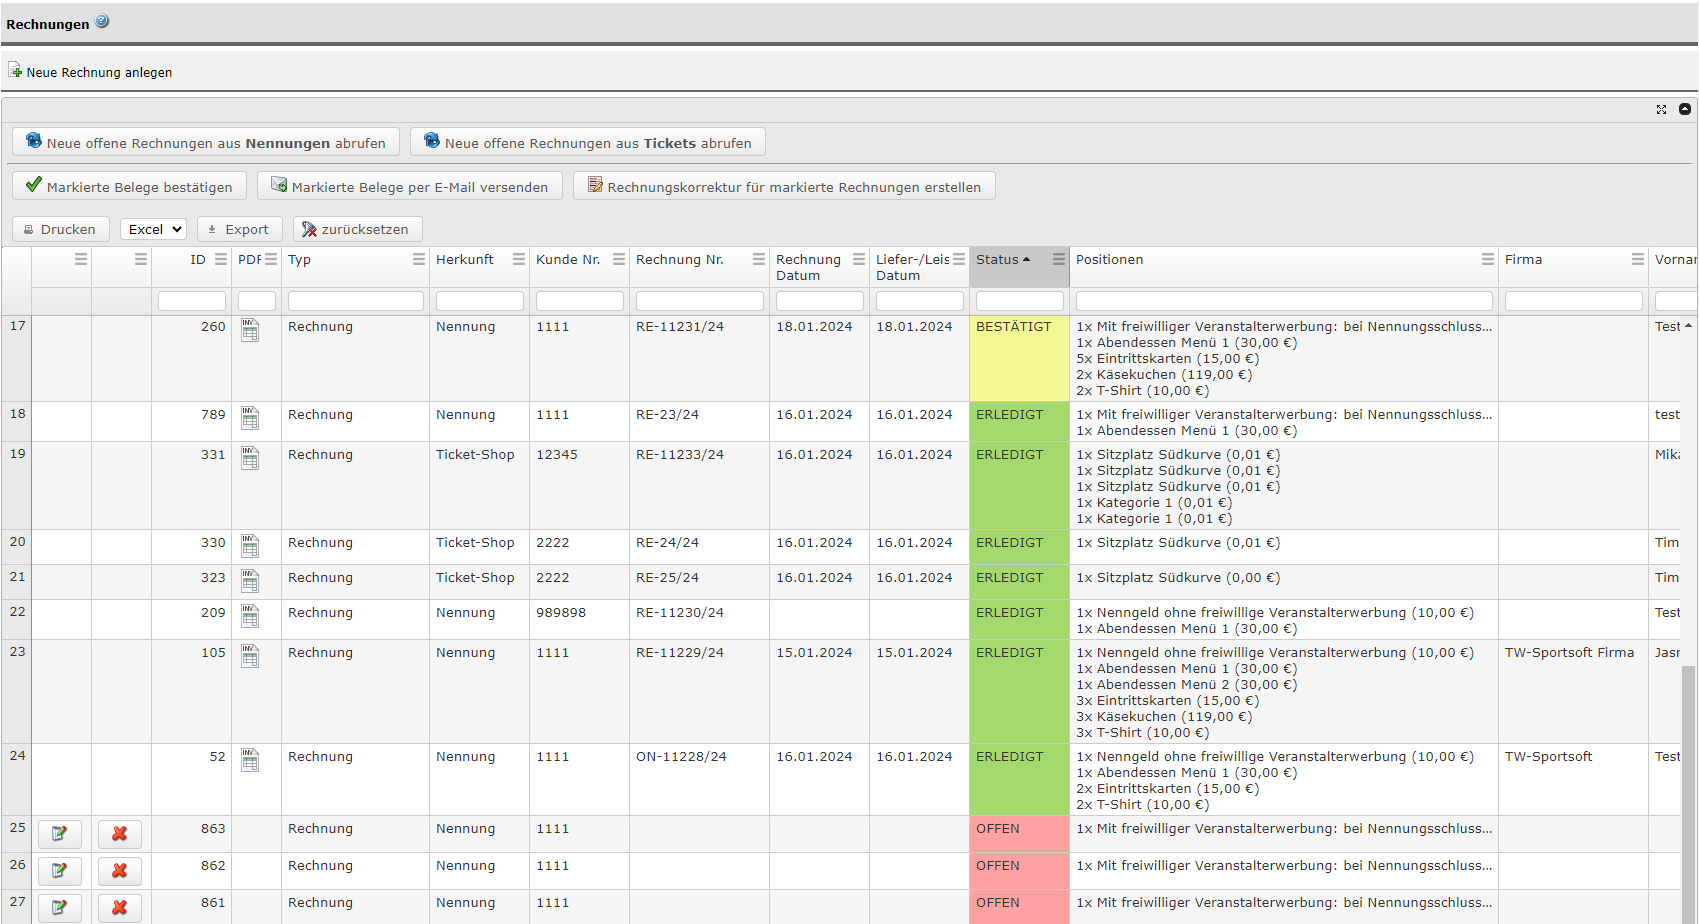This screenshot has width=1699, height=924.
Task: Create Rechnungskorrektur for marked invoices
Action: [x=784, y=186]
